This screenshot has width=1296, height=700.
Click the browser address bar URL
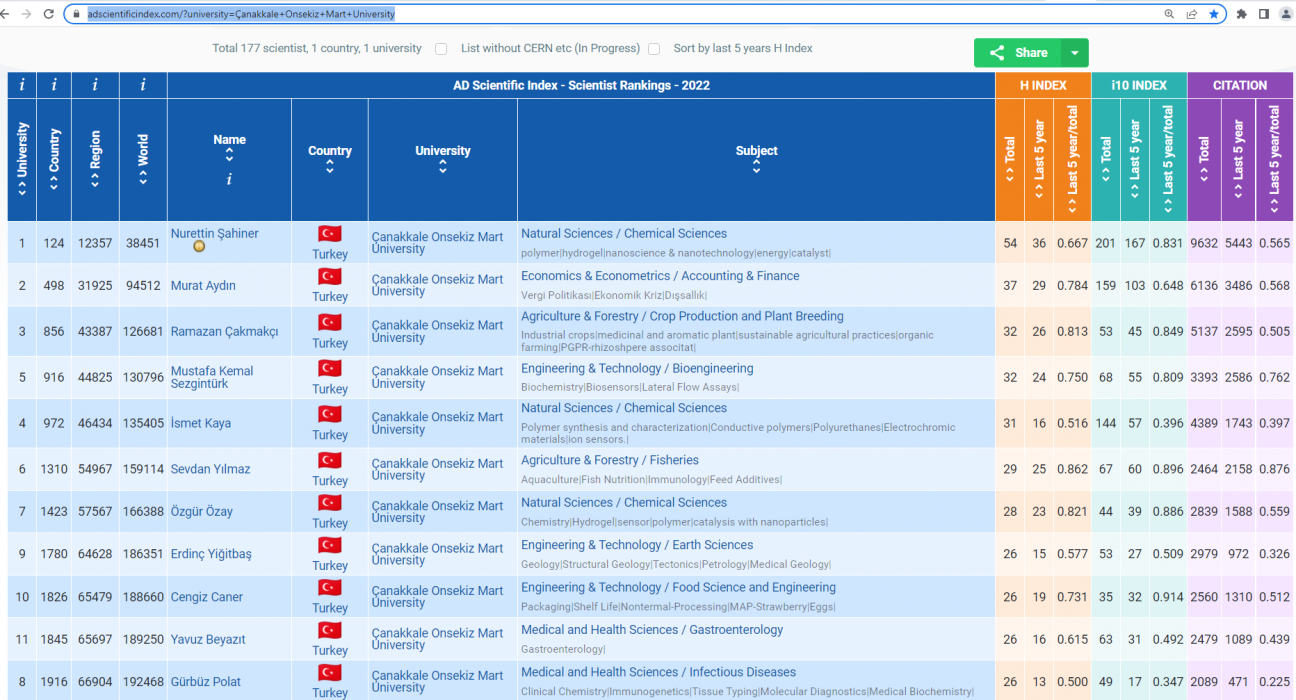click(241, 14)
